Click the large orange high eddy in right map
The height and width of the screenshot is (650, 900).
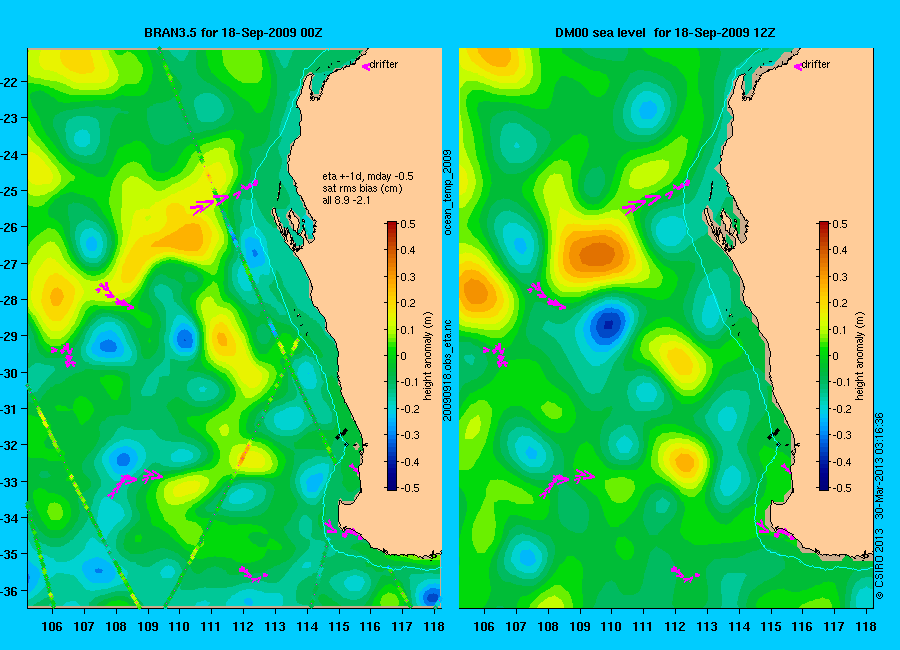(596, 253)
